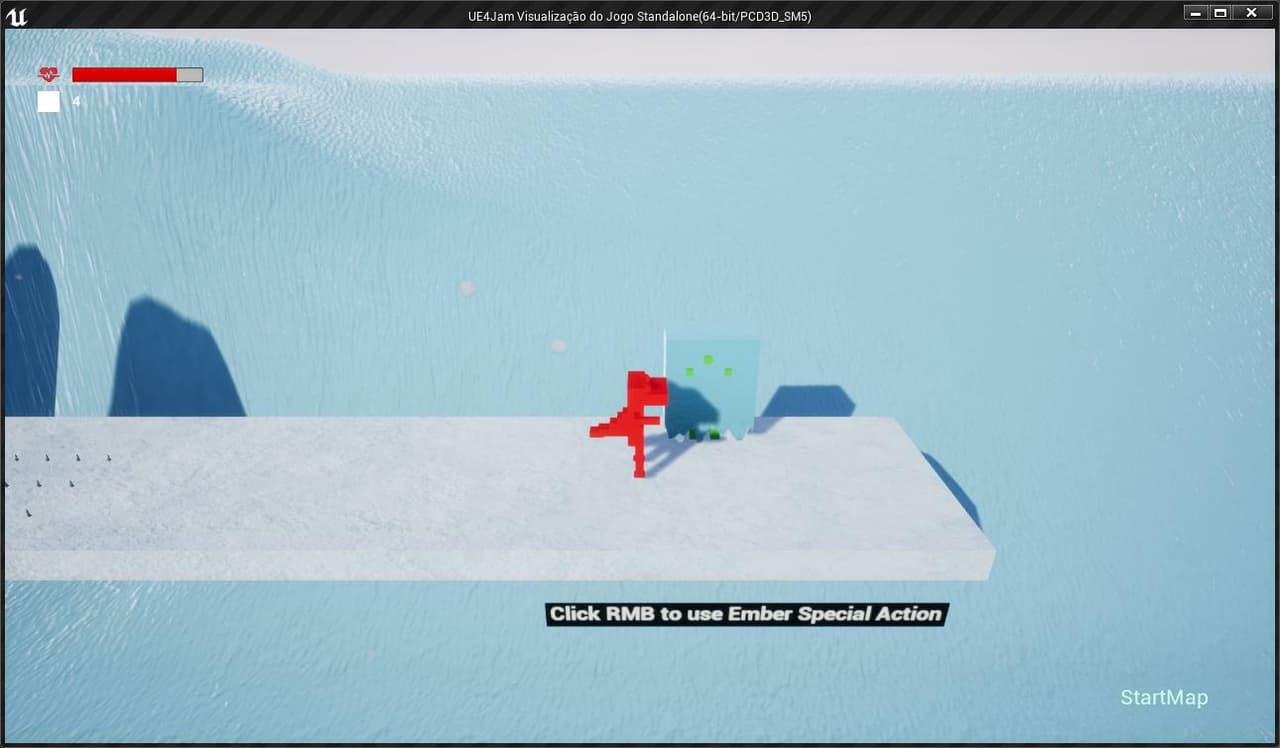Click the green feet of the ice enemy
1280x748 pixels.
click(x=704, y=434)
